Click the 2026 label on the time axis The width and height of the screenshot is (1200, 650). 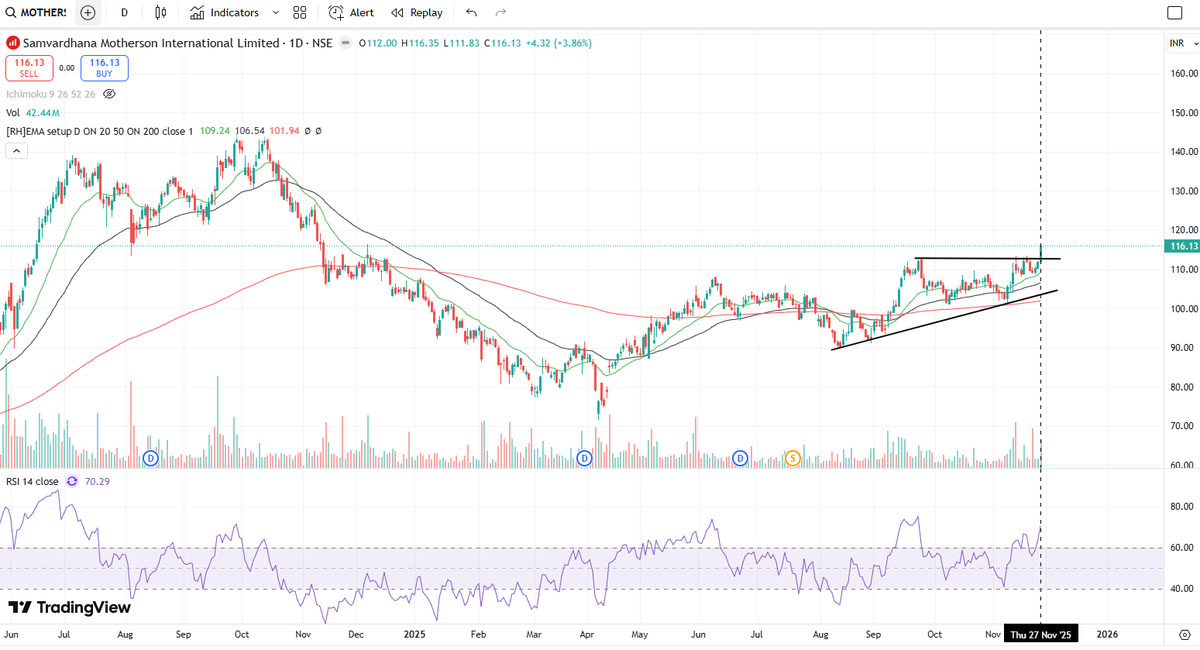point(1107,635)
